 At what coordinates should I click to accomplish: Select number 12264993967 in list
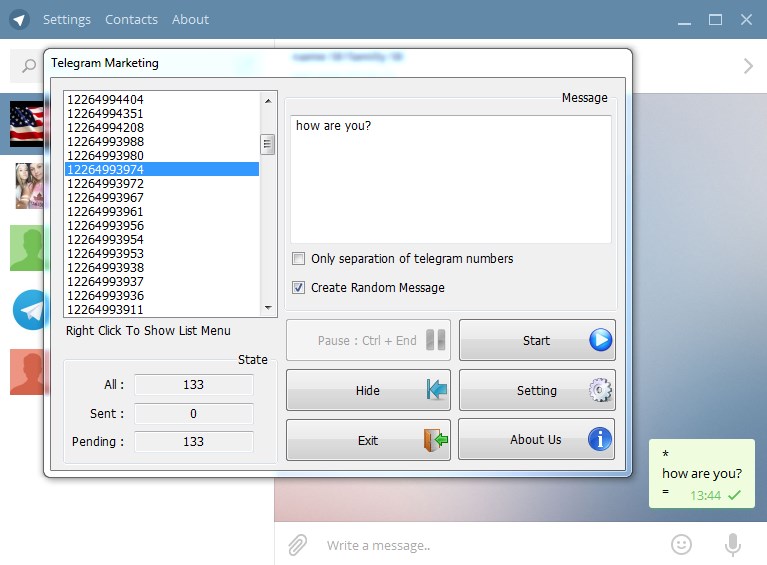[x=162, y=198]
